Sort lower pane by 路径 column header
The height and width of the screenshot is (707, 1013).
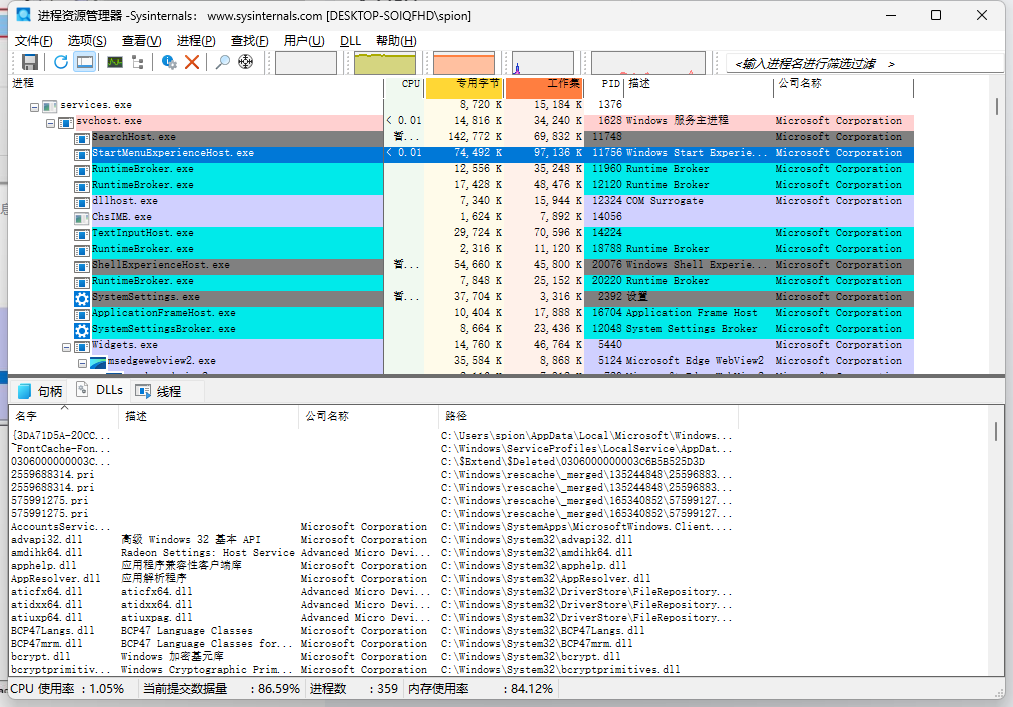588,416
